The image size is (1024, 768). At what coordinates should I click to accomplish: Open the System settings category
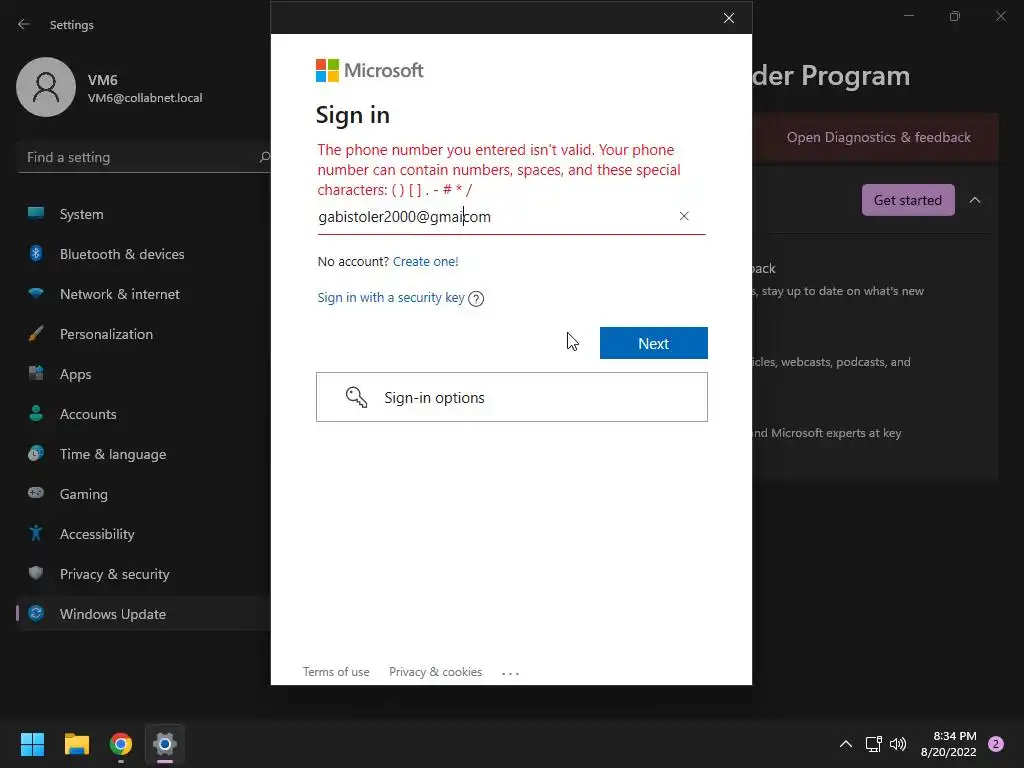144,214
